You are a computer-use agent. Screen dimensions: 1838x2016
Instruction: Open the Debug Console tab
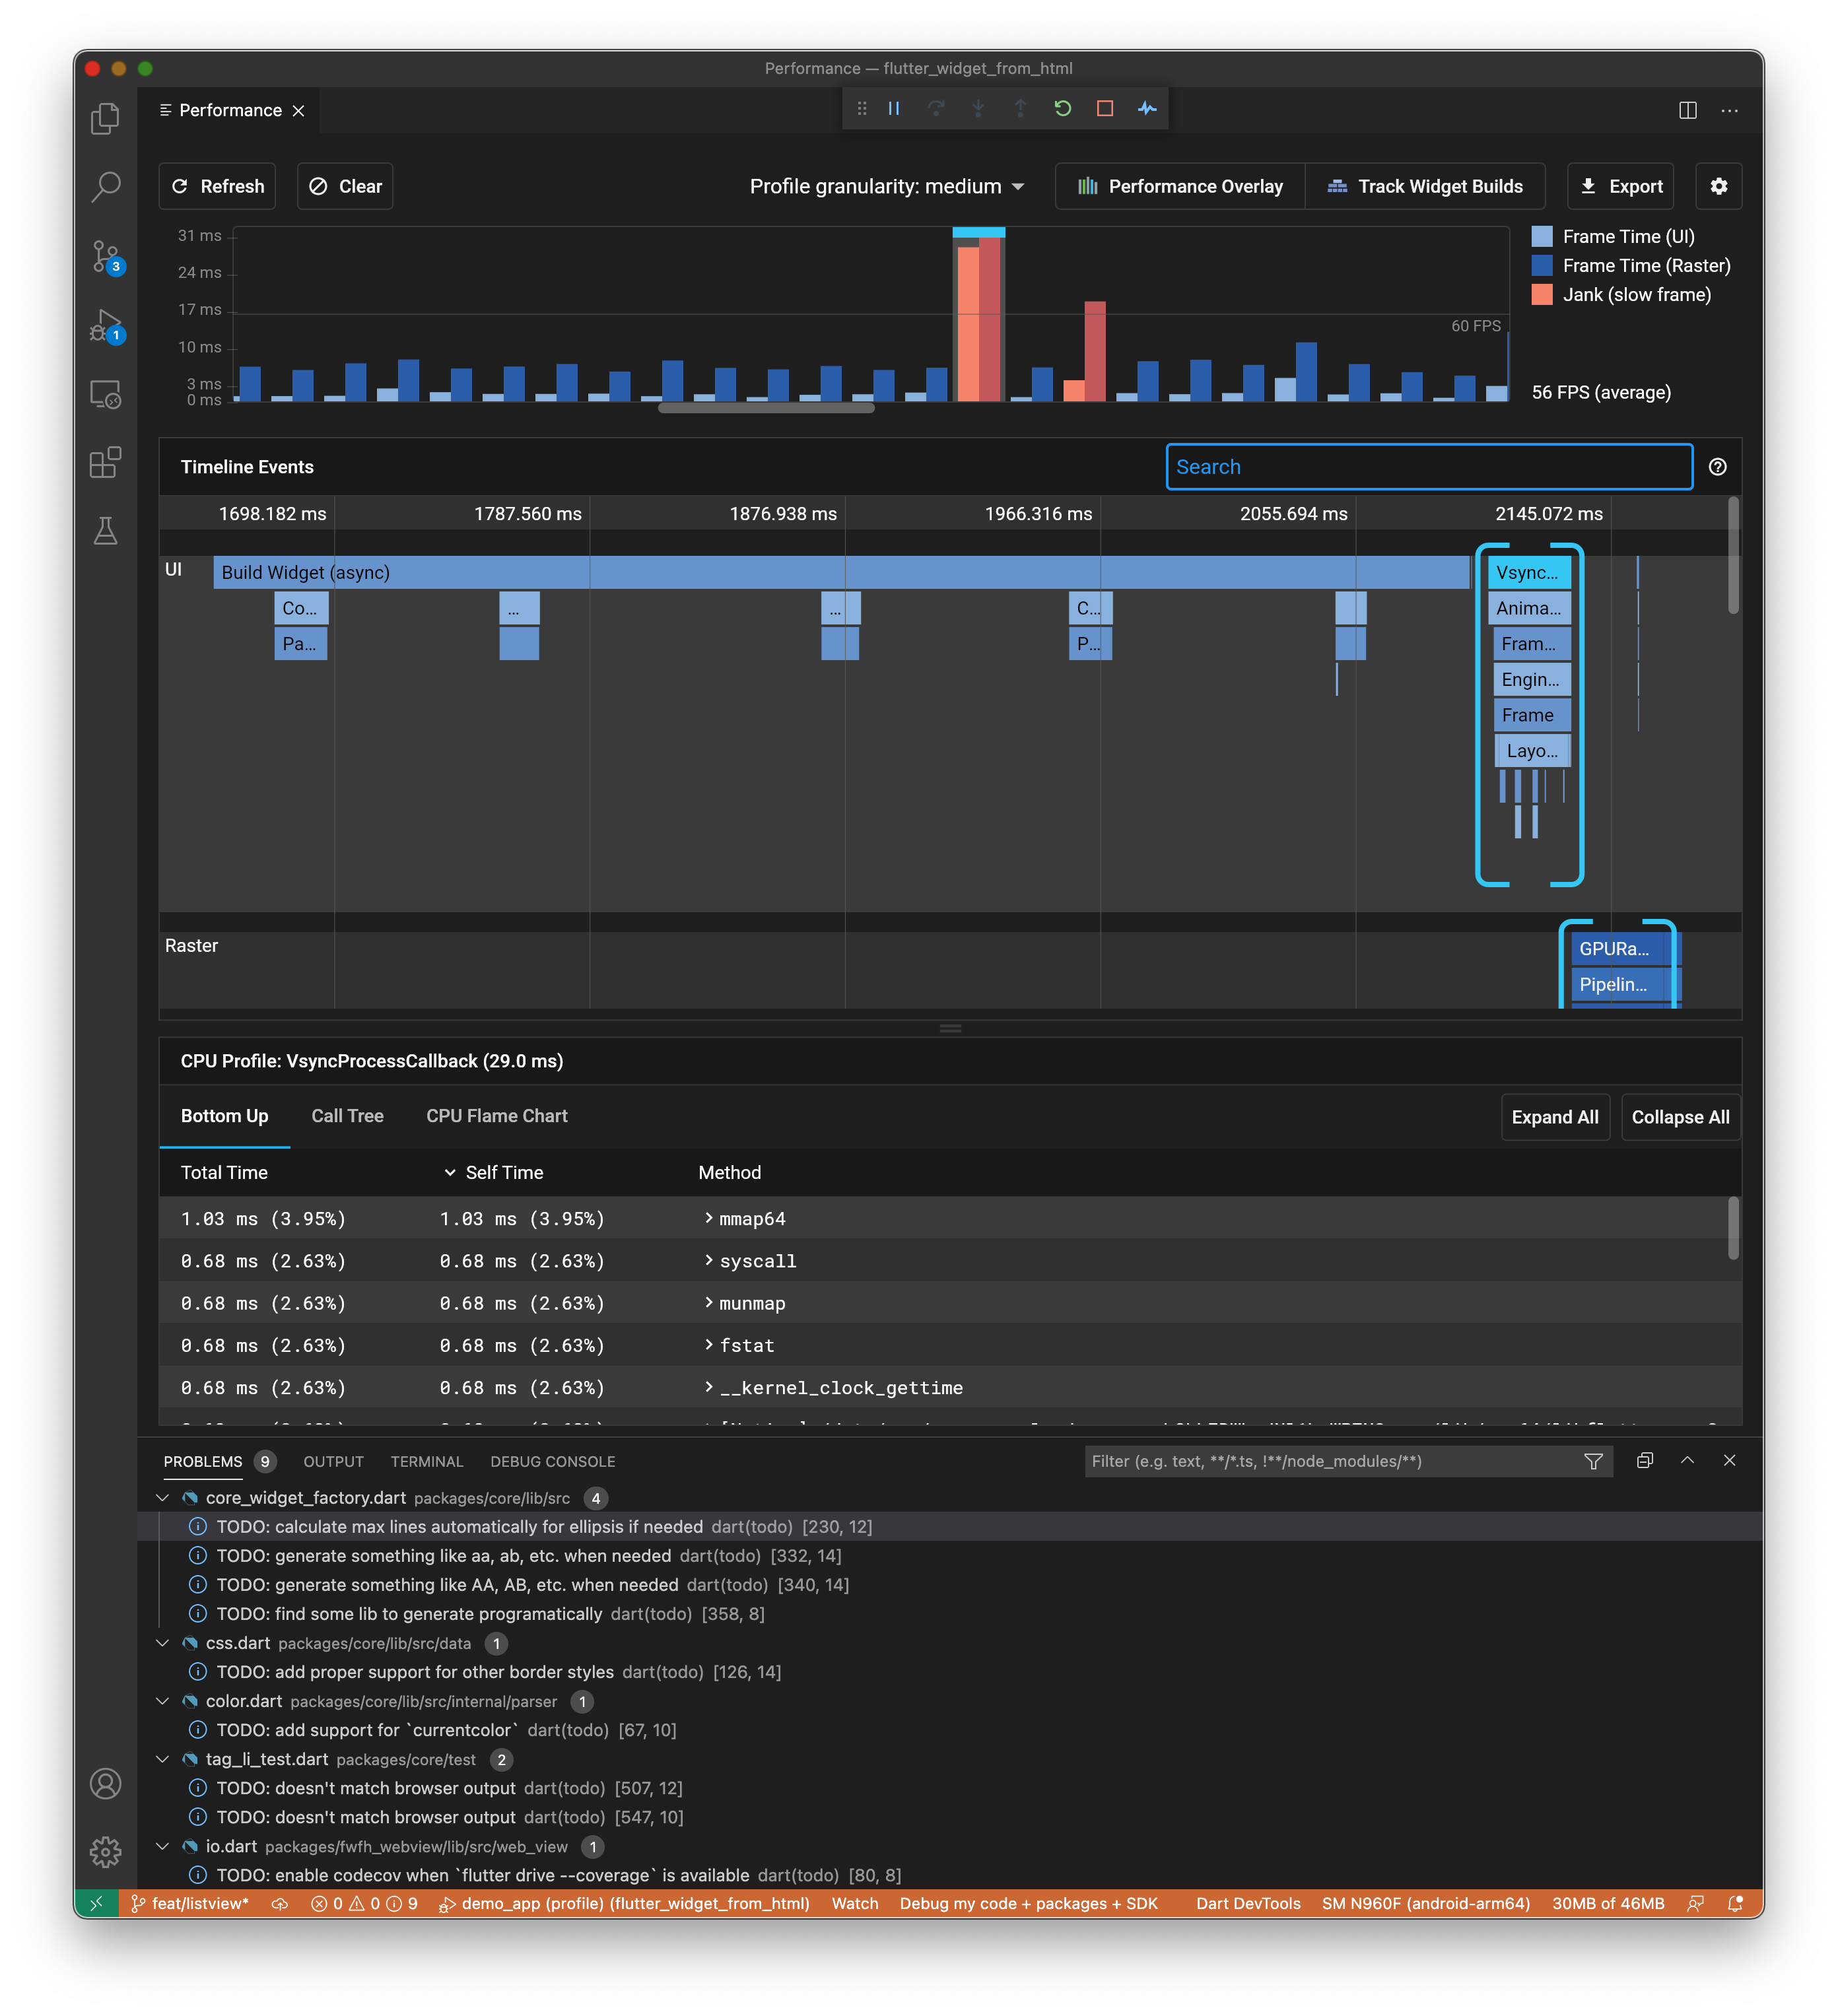click(x=552, y=1461)
